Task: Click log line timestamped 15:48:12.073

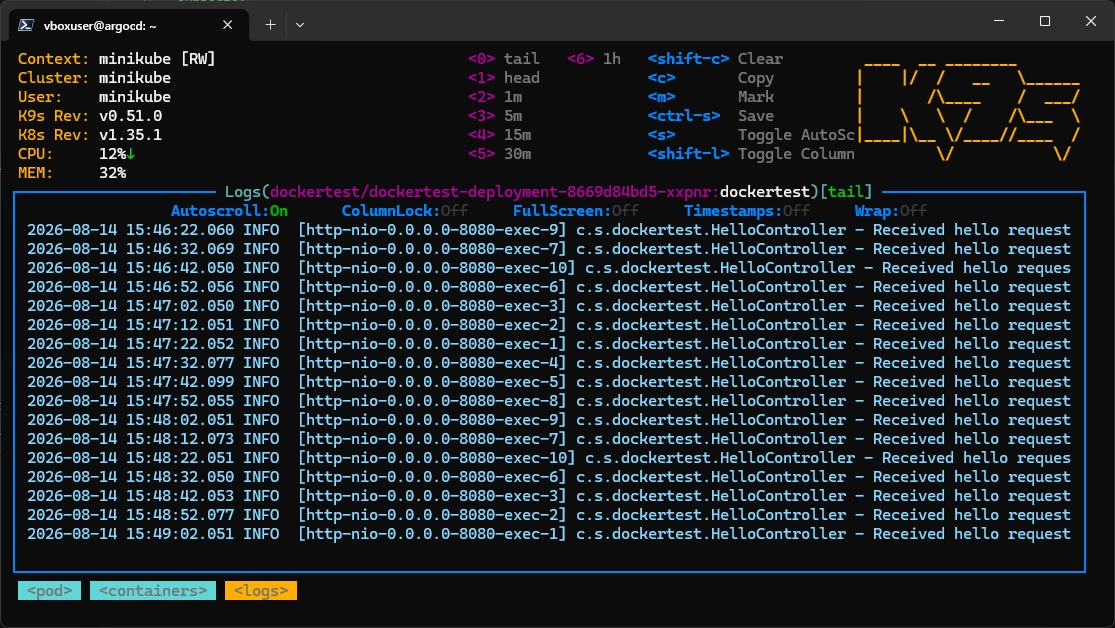Action: [x=549, y=439]
